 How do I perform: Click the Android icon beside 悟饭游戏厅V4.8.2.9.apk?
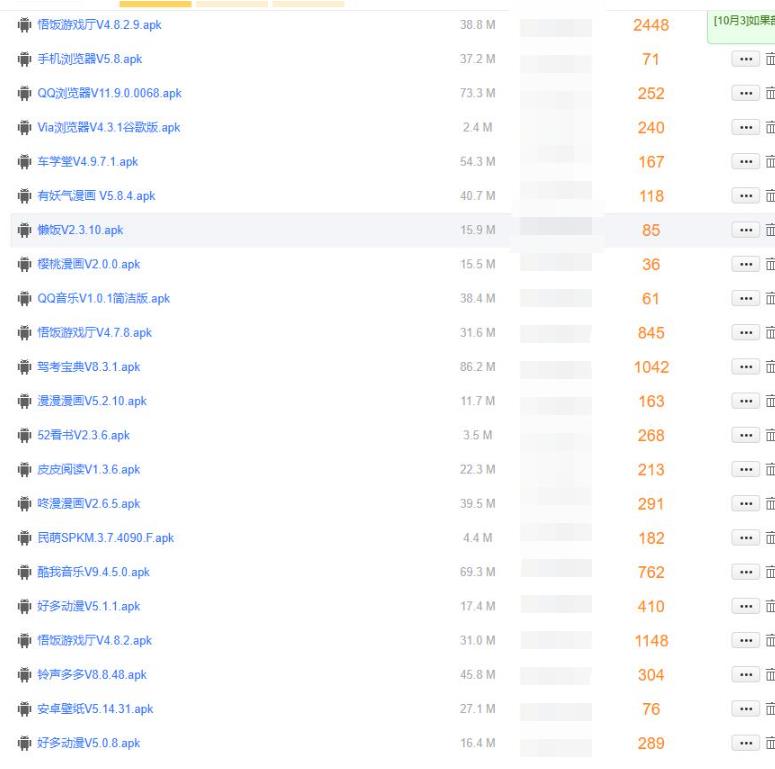(24, 25)
